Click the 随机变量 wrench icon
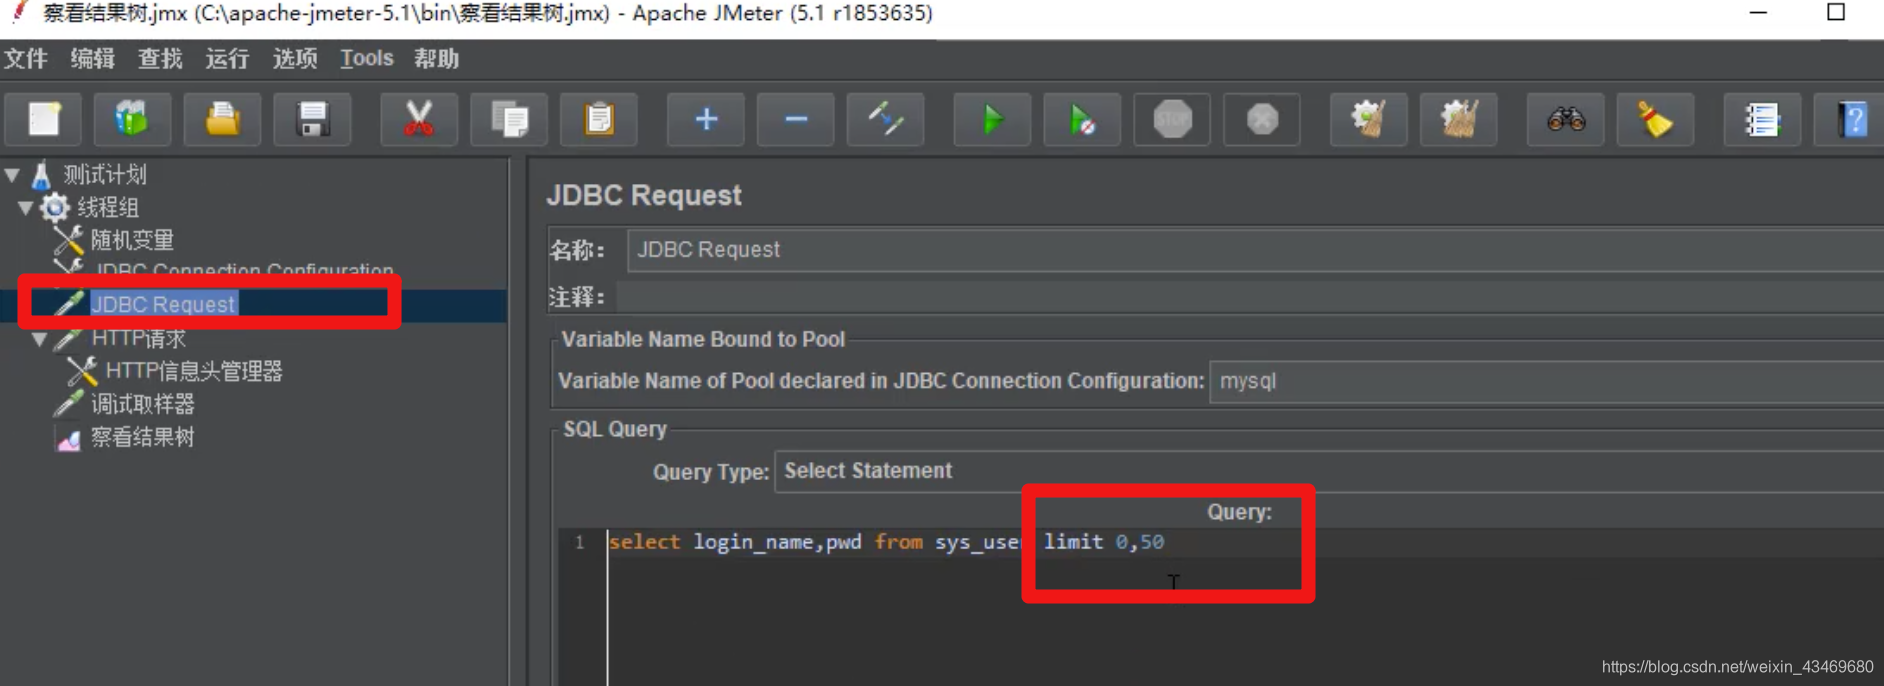The width and height of the screenshot is (1884, 686). coord(68,240)
